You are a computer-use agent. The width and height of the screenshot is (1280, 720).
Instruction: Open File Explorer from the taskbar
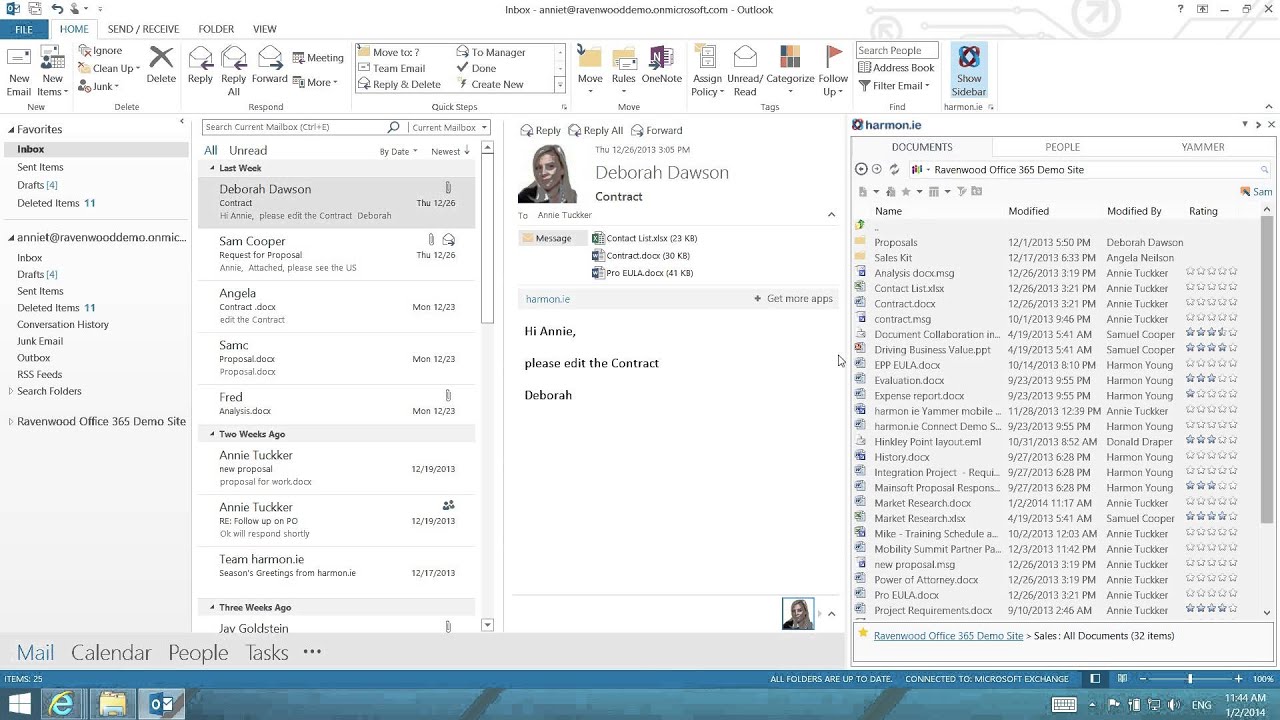pyautogui.click(x=112, y=704)
